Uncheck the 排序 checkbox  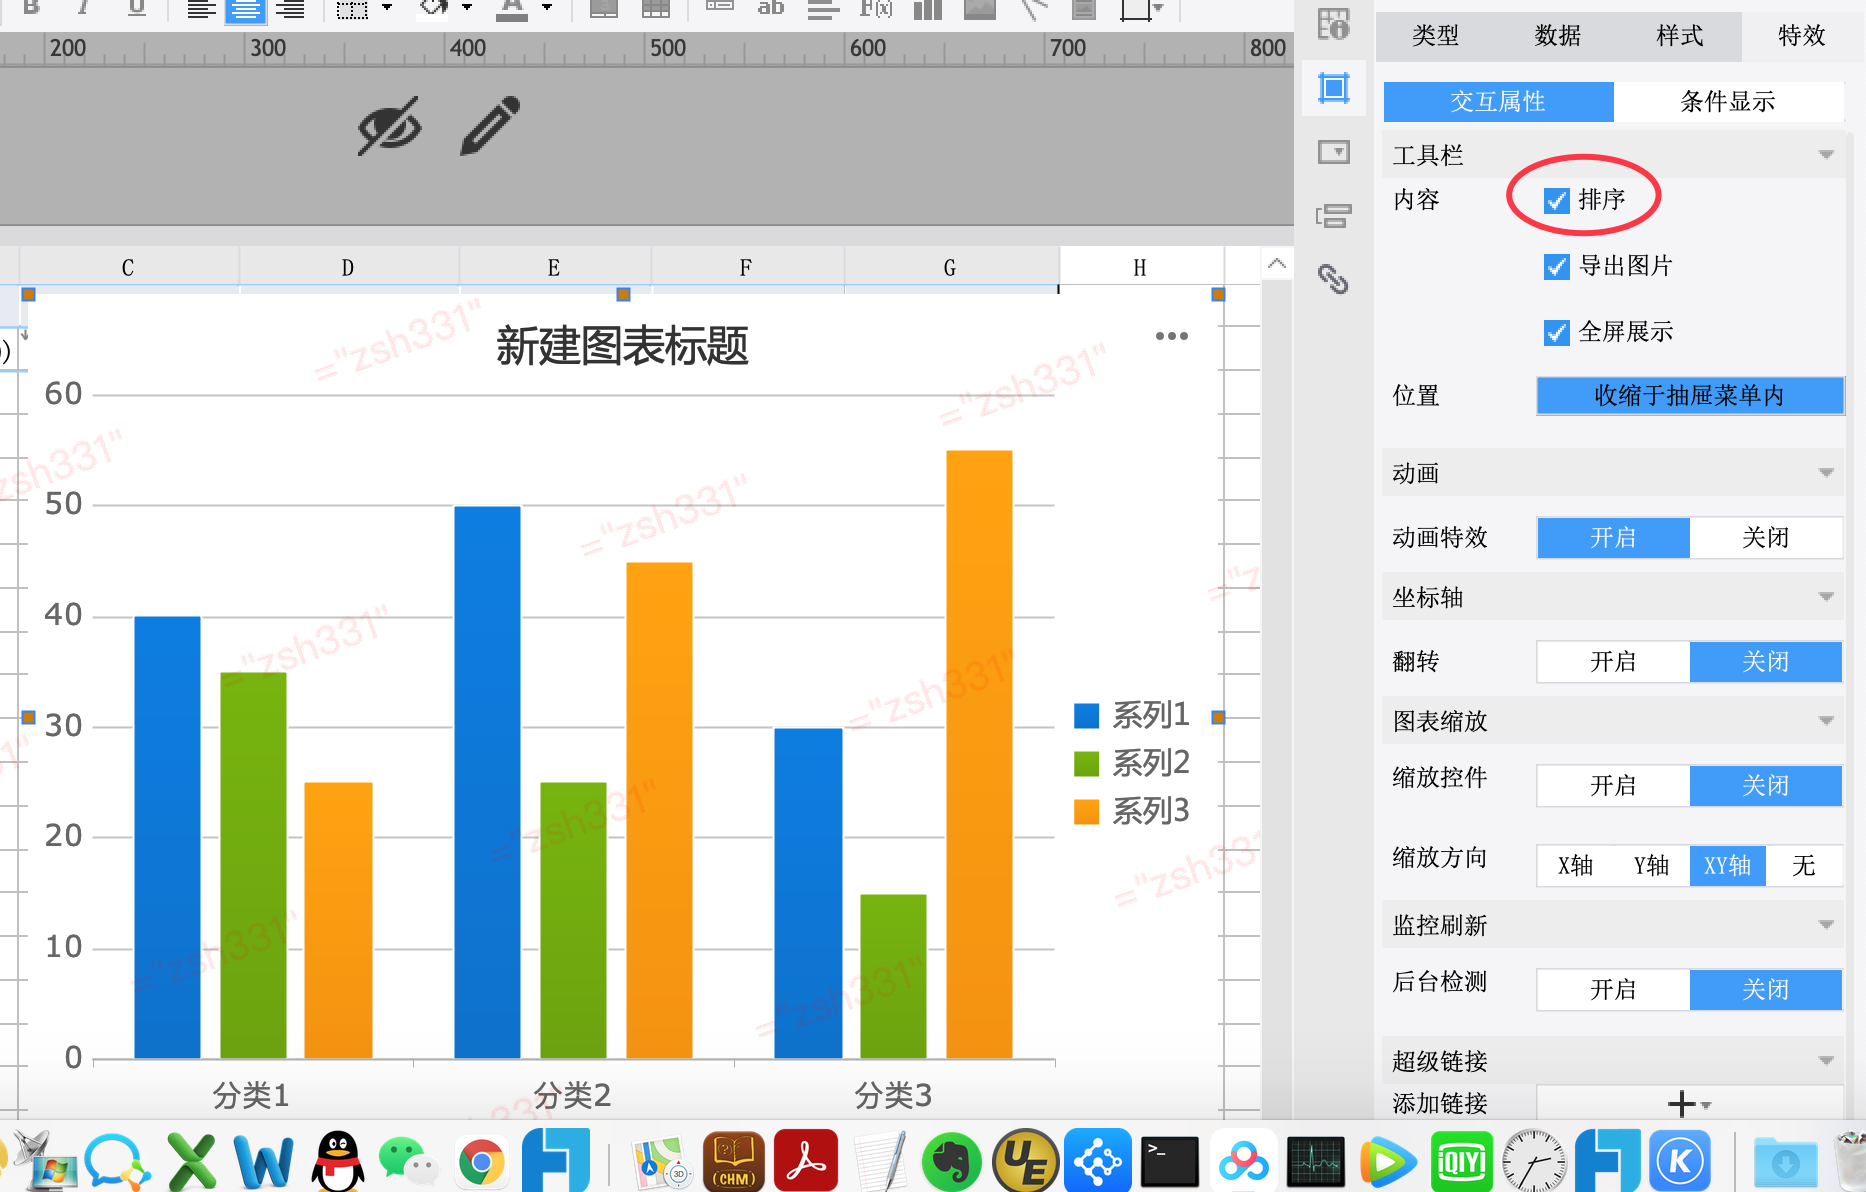click(1556, 201)
